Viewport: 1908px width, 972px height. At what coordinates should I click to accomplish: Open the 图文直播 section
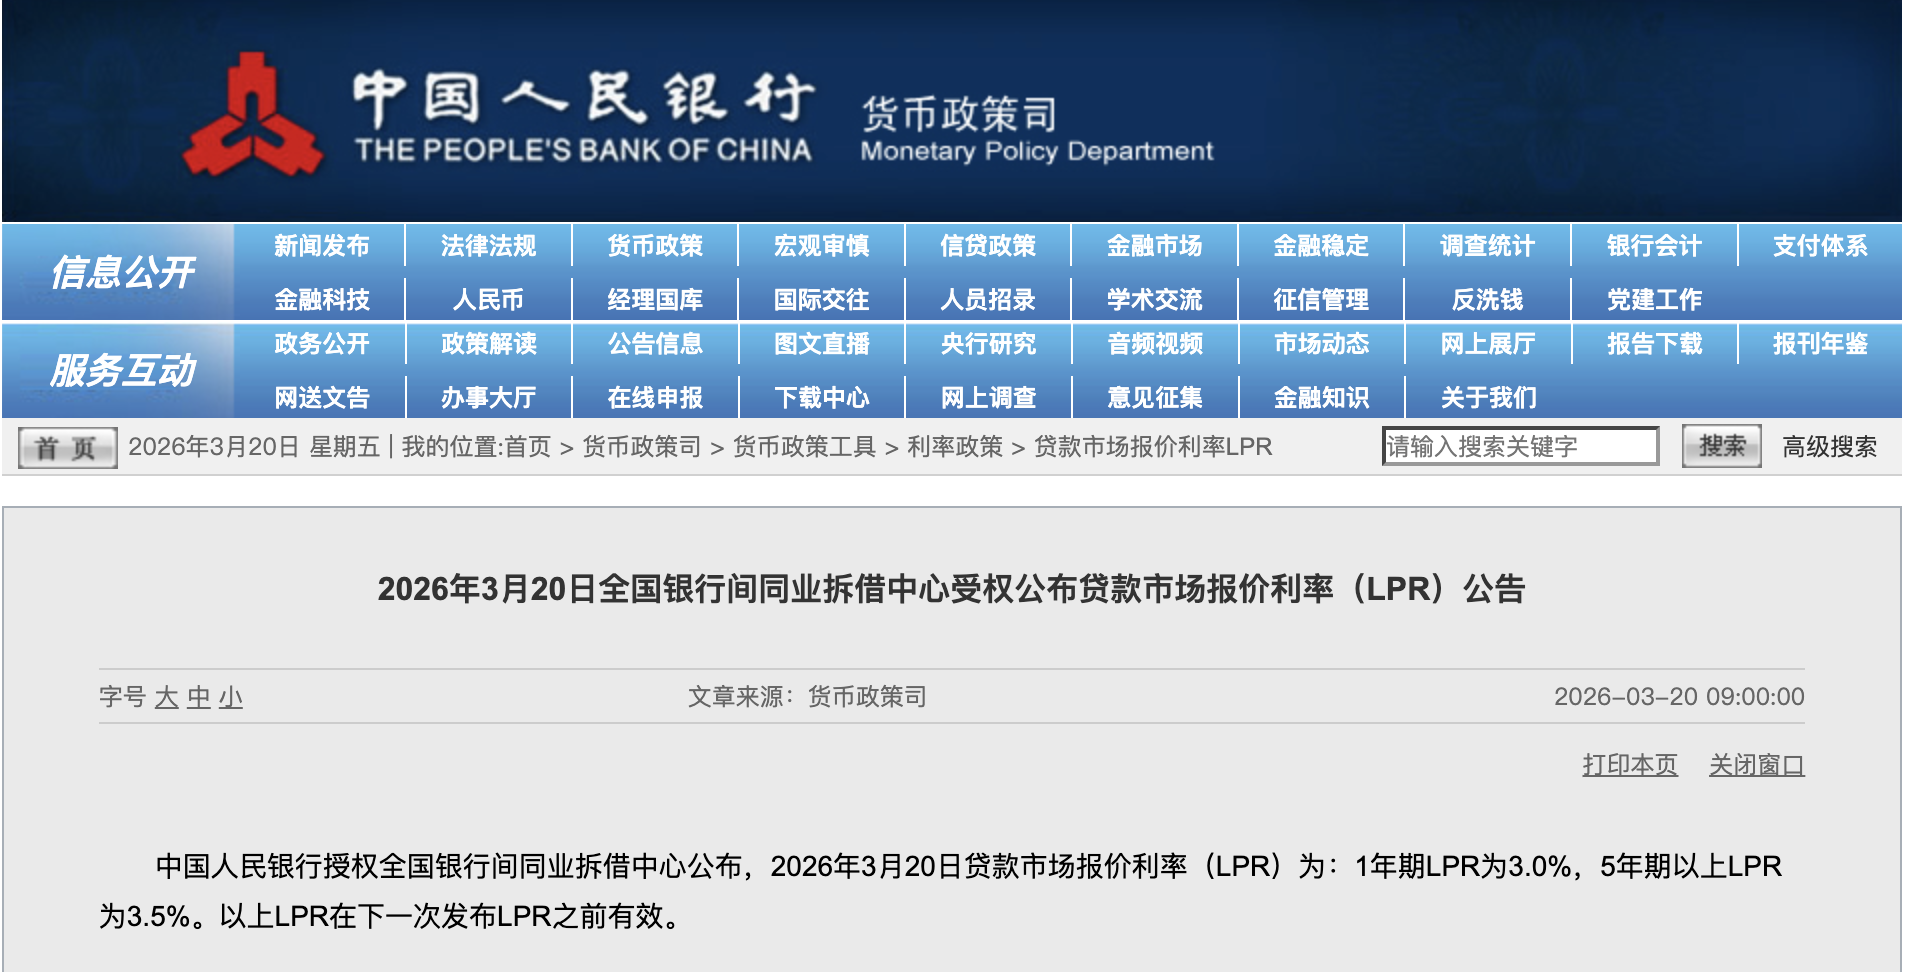(x=822, y=344)
